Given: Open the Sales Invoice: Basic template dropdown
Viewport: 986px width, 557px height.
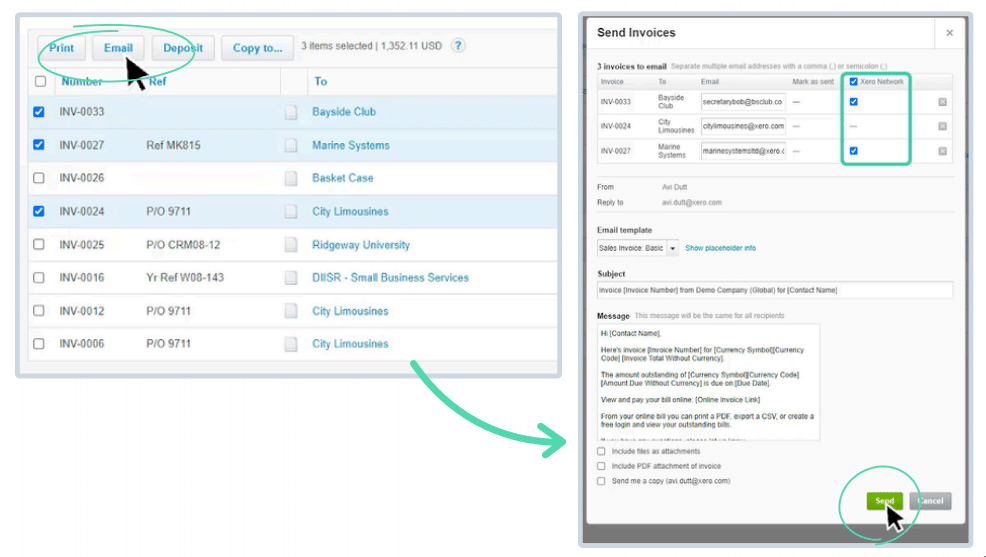Looking at the screenshot, I should (638, 248).
